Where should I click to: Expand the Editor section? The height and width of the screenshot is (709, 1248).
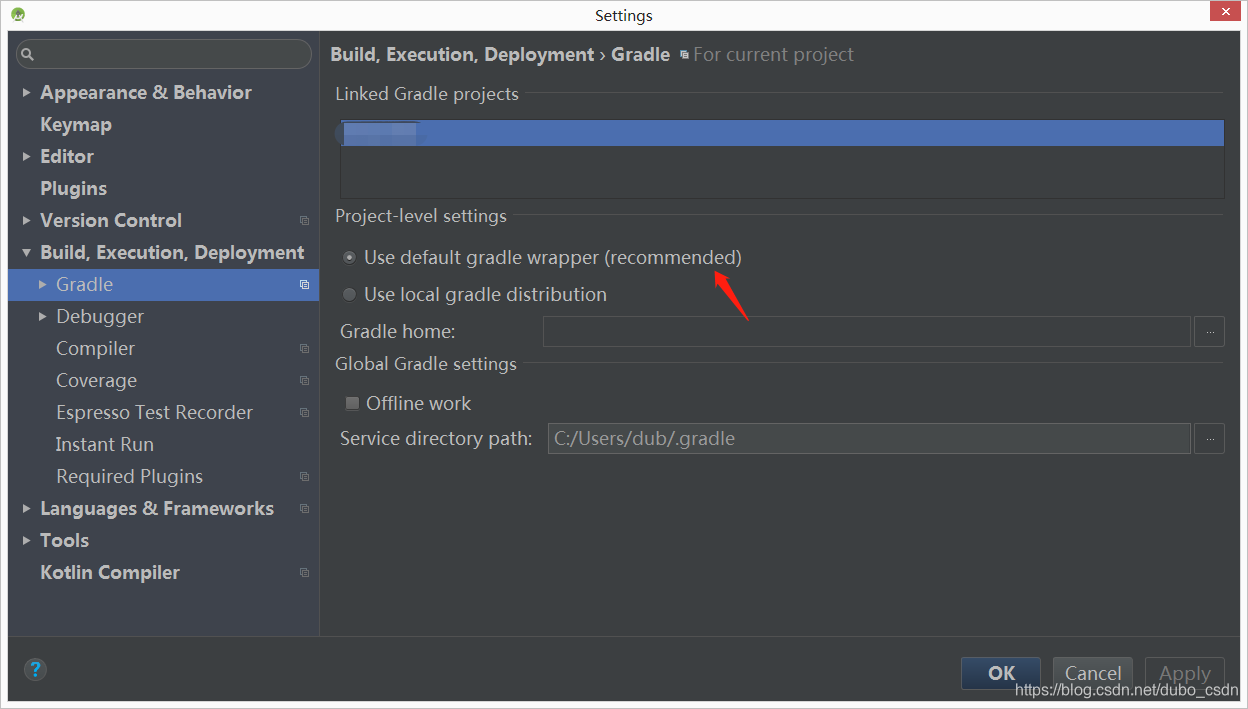click(26, 157)
